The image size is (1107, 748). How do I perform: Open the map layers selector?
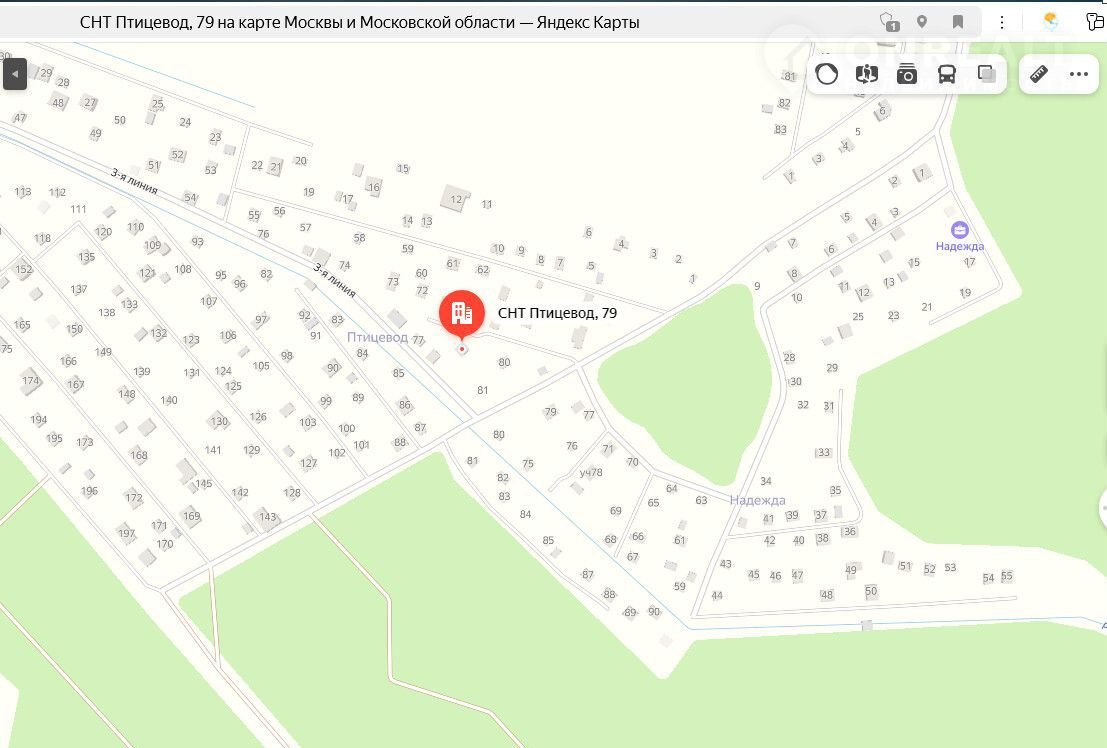click(x=986, y=73)
